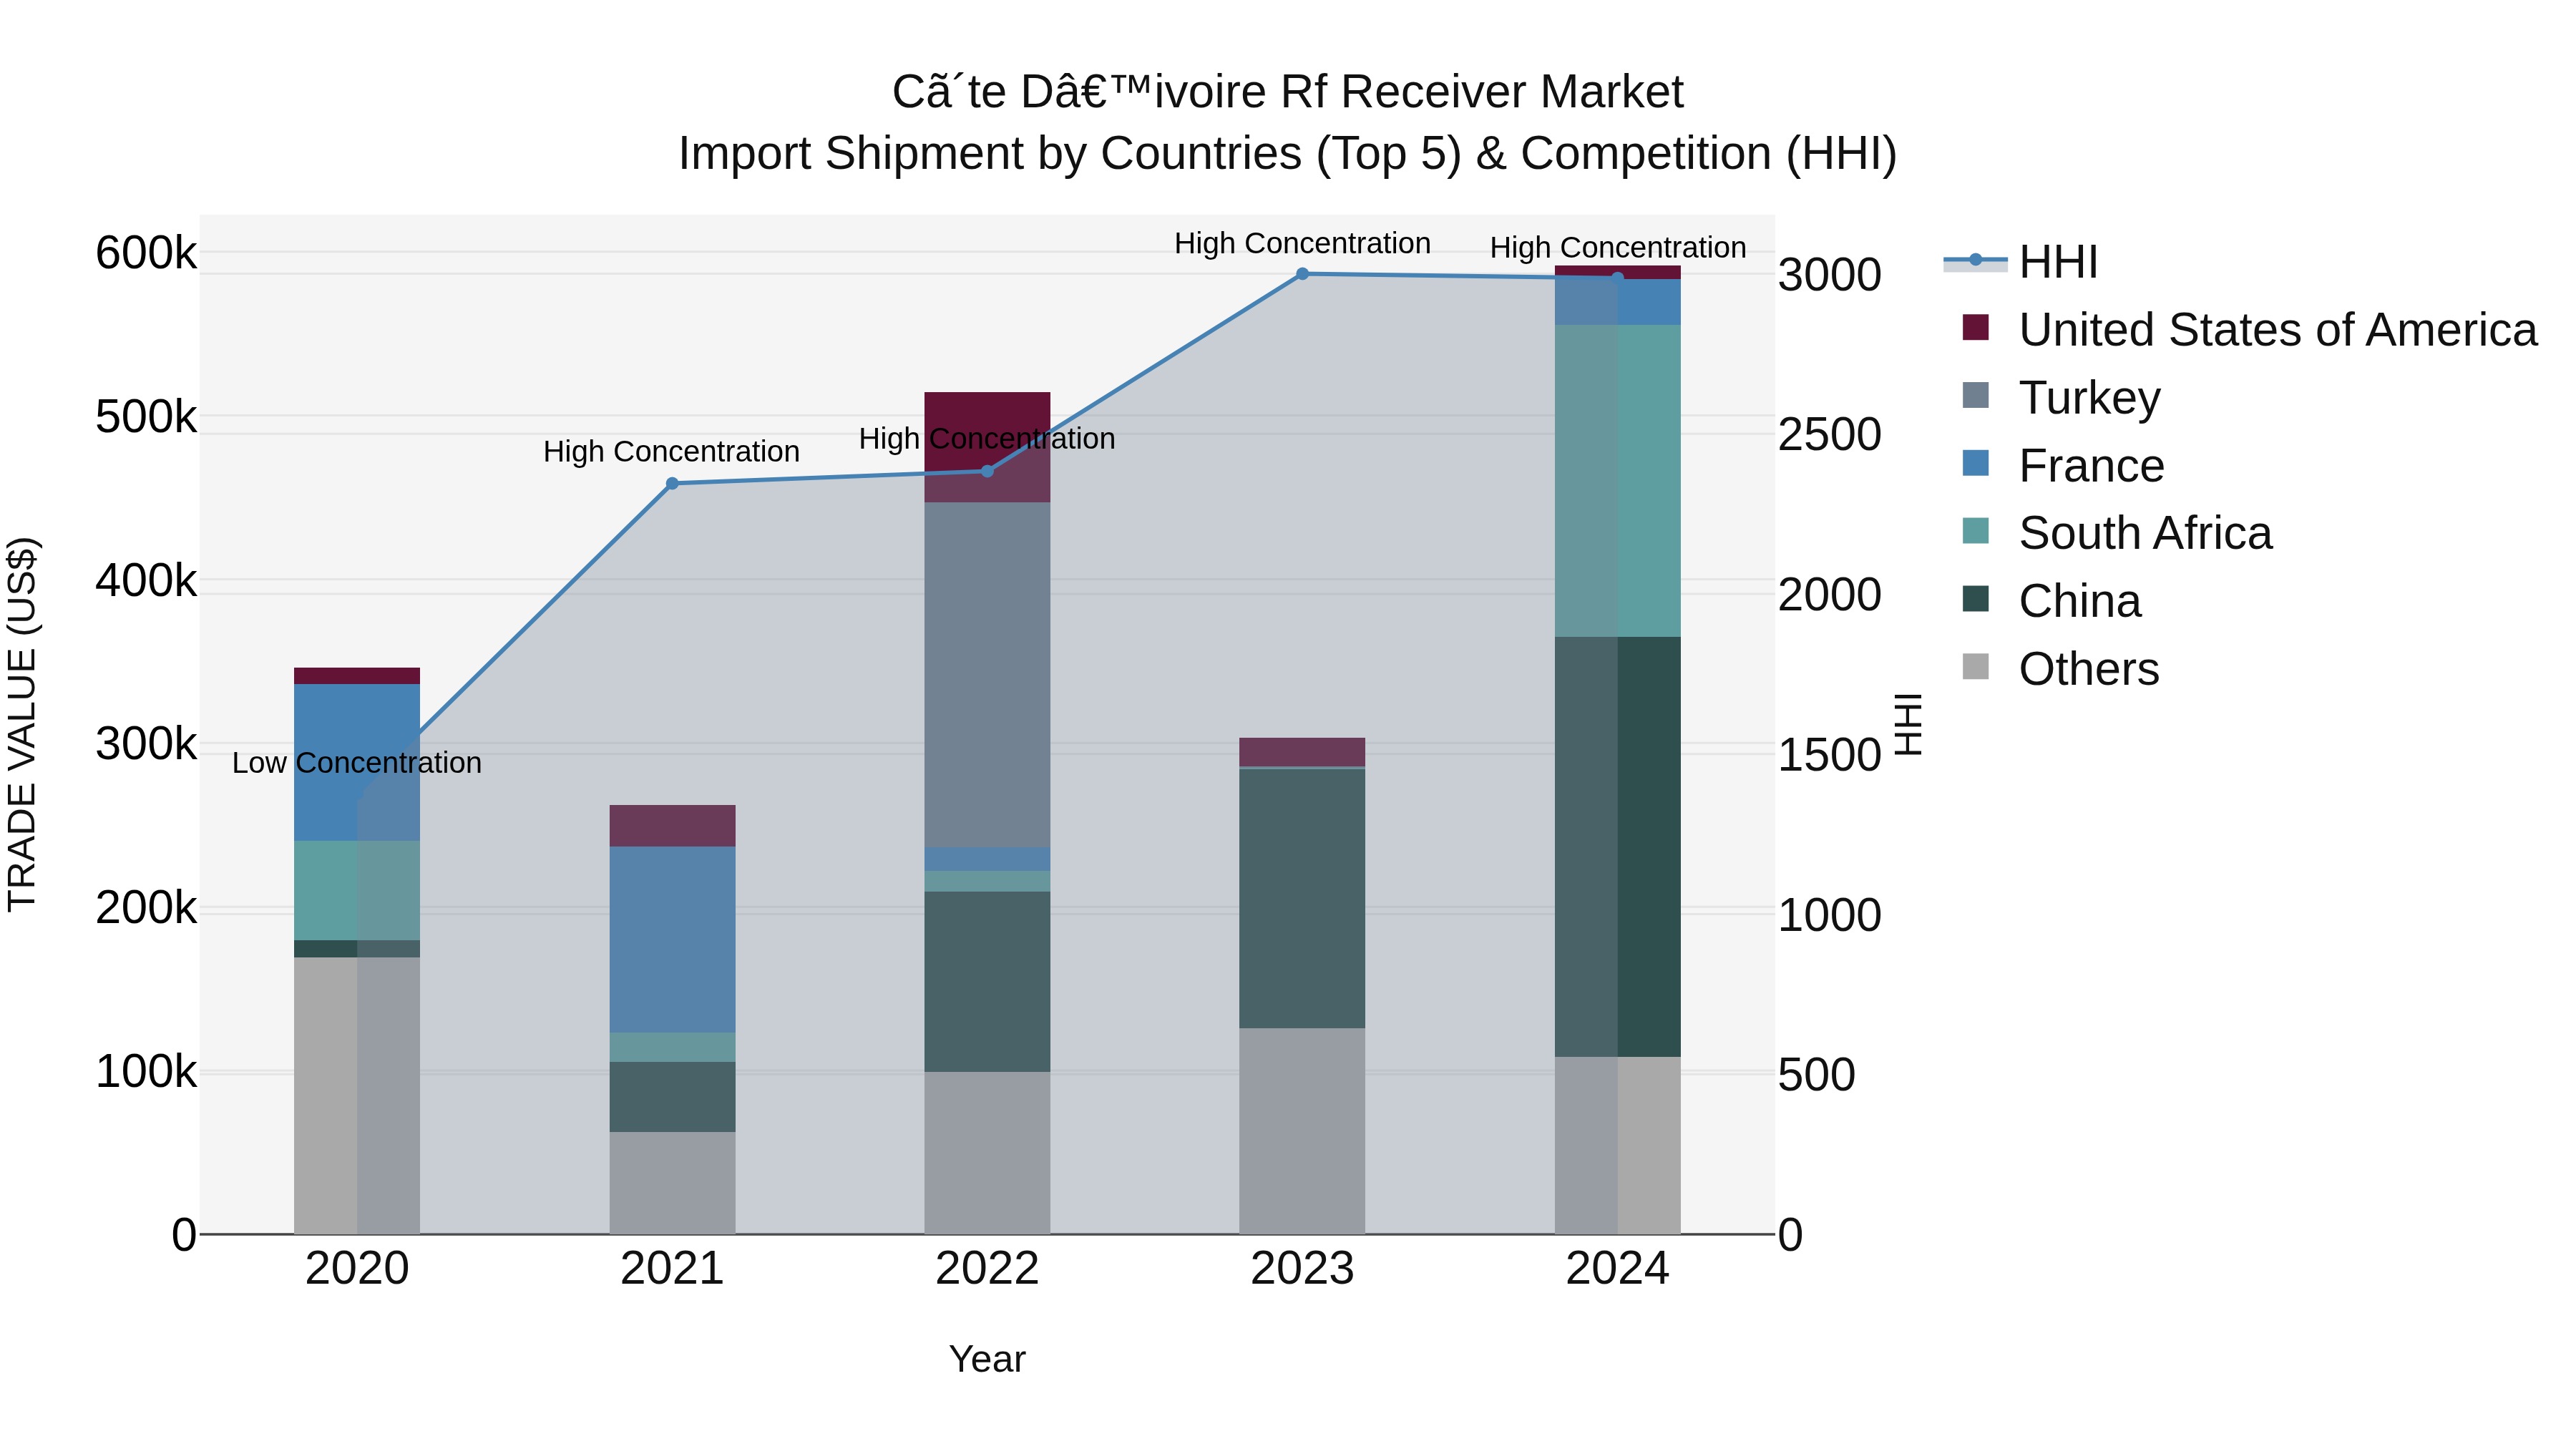Click the 2022 x-axis label
This screenshot has width=2576, height=1449.
point(987,1269)
